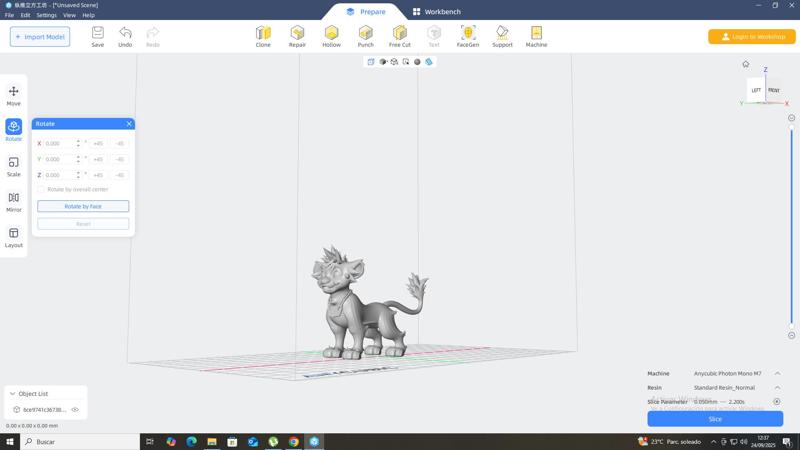
Task: Click the Redo icon
Action: coord(153,37)
